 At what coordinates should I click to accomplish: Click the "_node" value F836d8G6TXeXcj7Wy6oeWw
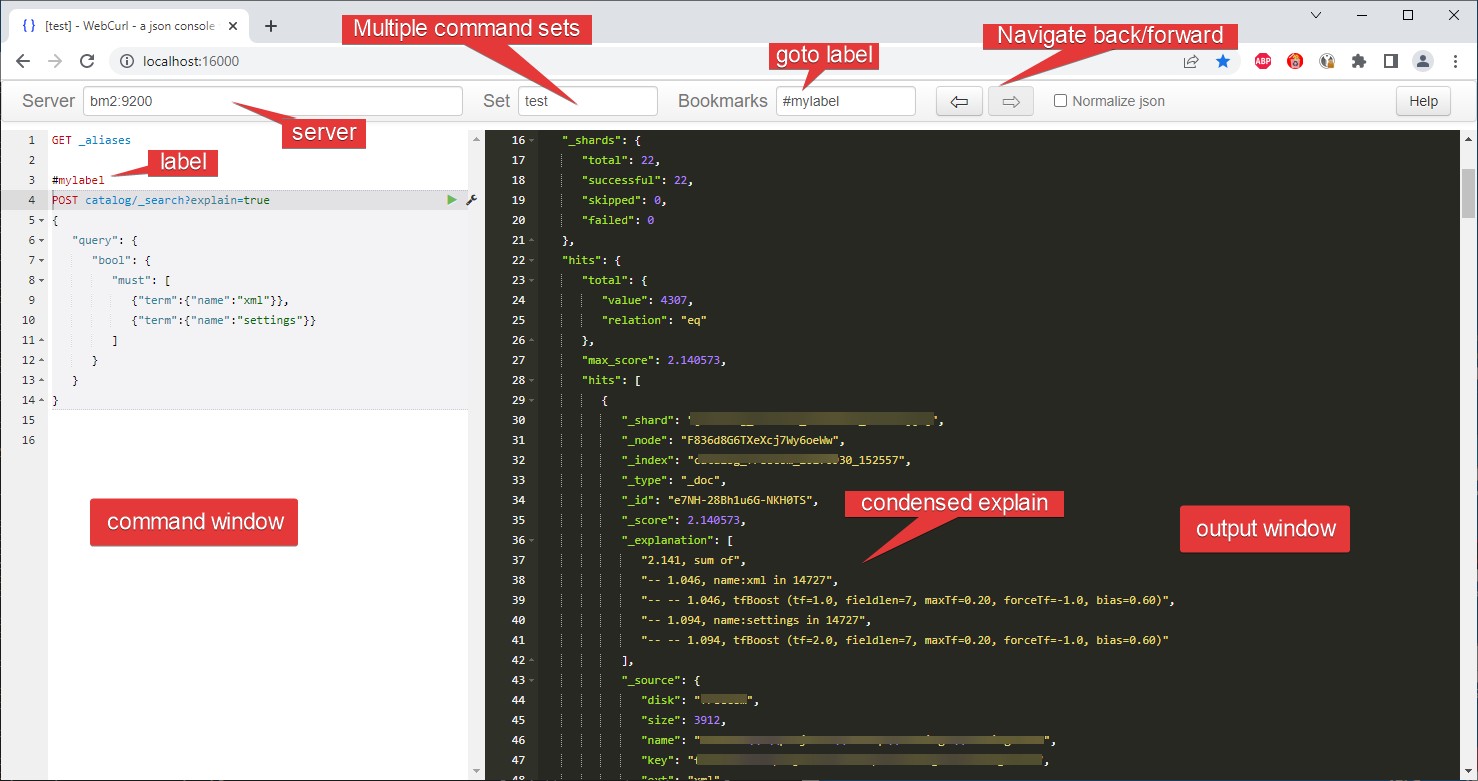coord(763,440)
